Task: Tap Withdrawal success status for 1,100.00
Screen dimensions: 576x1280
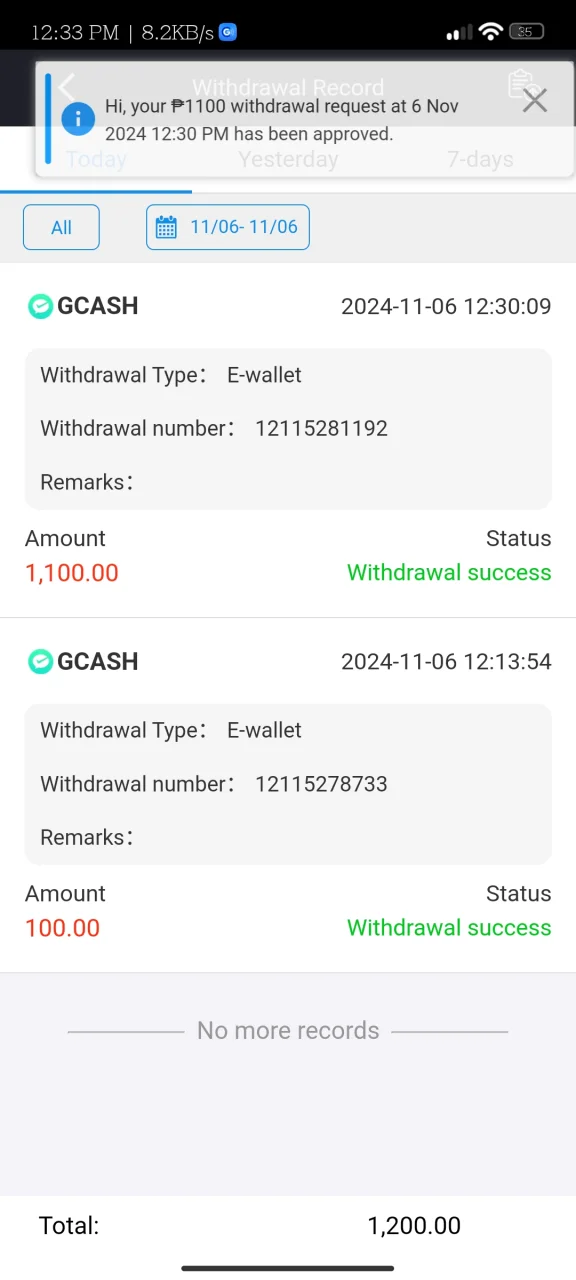Action: [x=449, y=572]
